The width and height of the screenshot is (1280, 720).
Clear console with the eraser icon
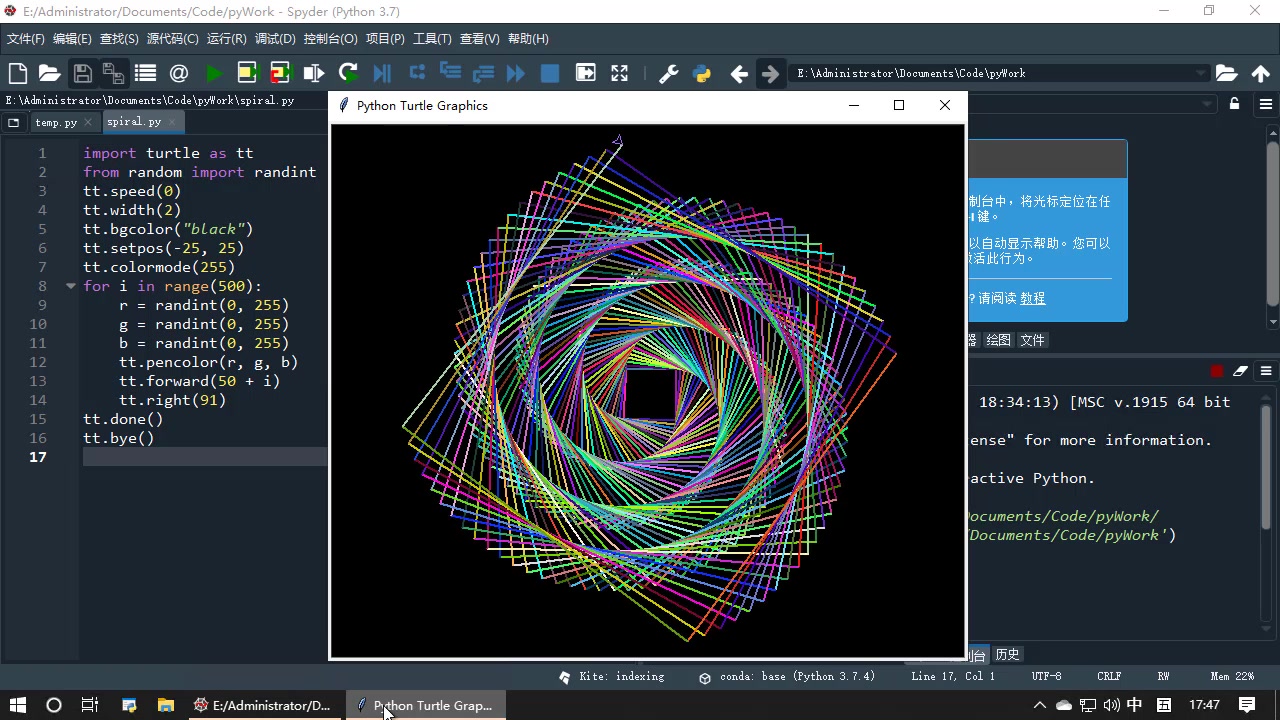(1240, 371)
